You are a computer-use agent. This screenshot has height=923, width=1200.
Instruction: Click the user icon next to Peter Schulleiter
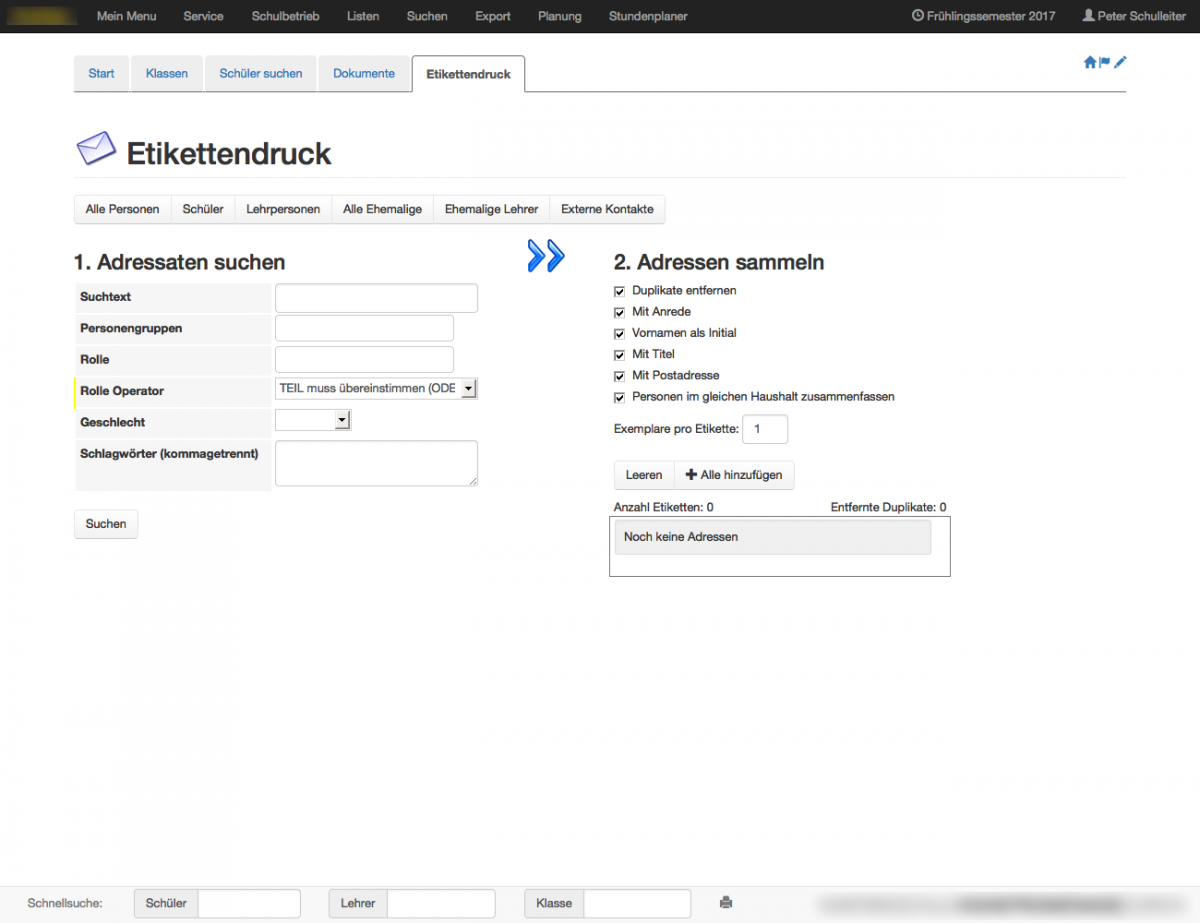[x=1088, y=16]
